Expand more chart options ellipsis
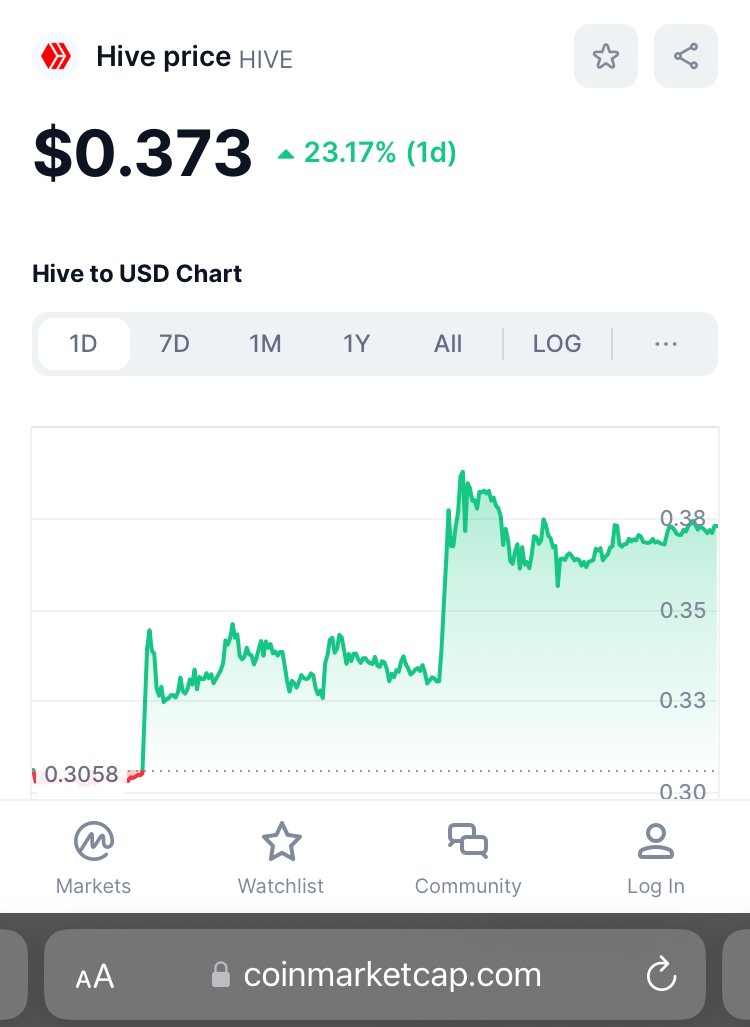Image resolution: width=750 pixels, height=1027 pixels. [666, 344]
